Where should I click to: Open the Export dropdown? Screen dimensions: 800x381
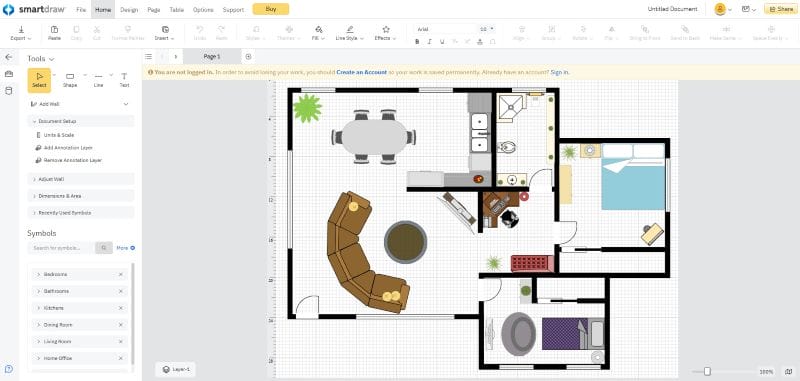(21, 34)
